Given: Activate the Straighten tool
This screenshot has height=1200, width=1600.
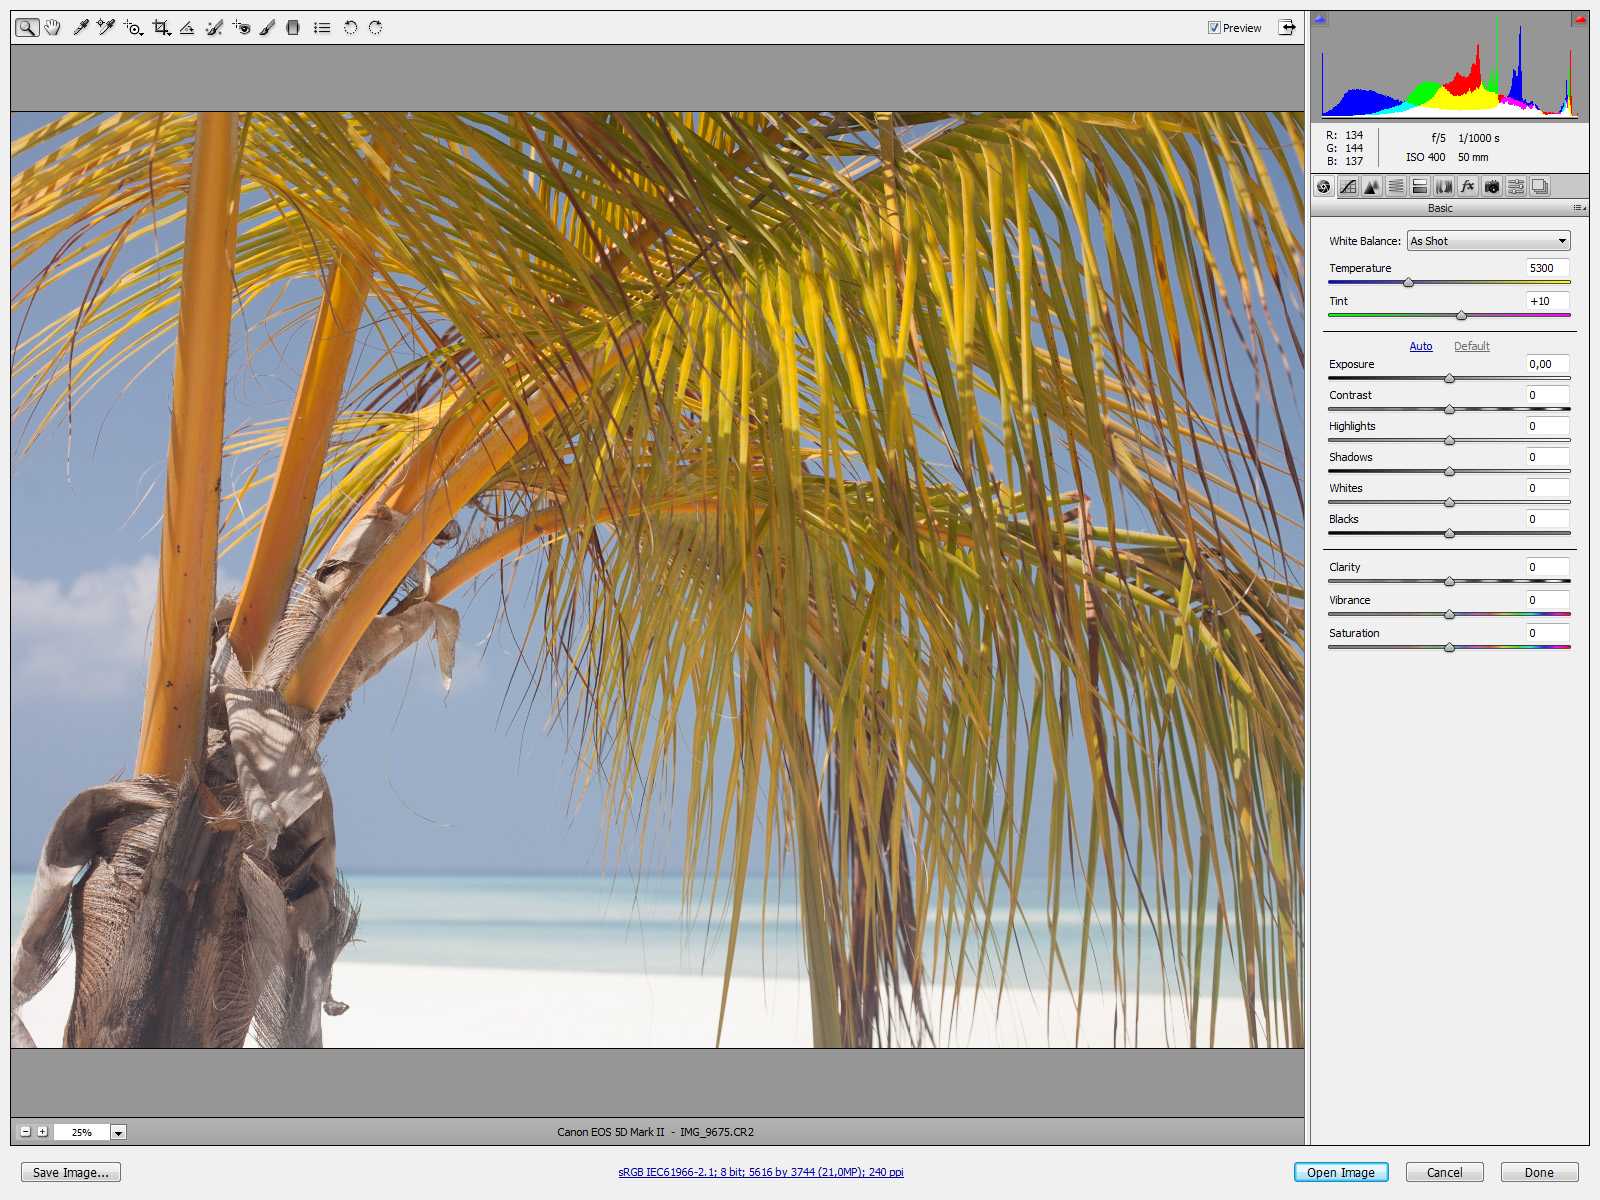Looking at the screenshot, I should (187, 28).
